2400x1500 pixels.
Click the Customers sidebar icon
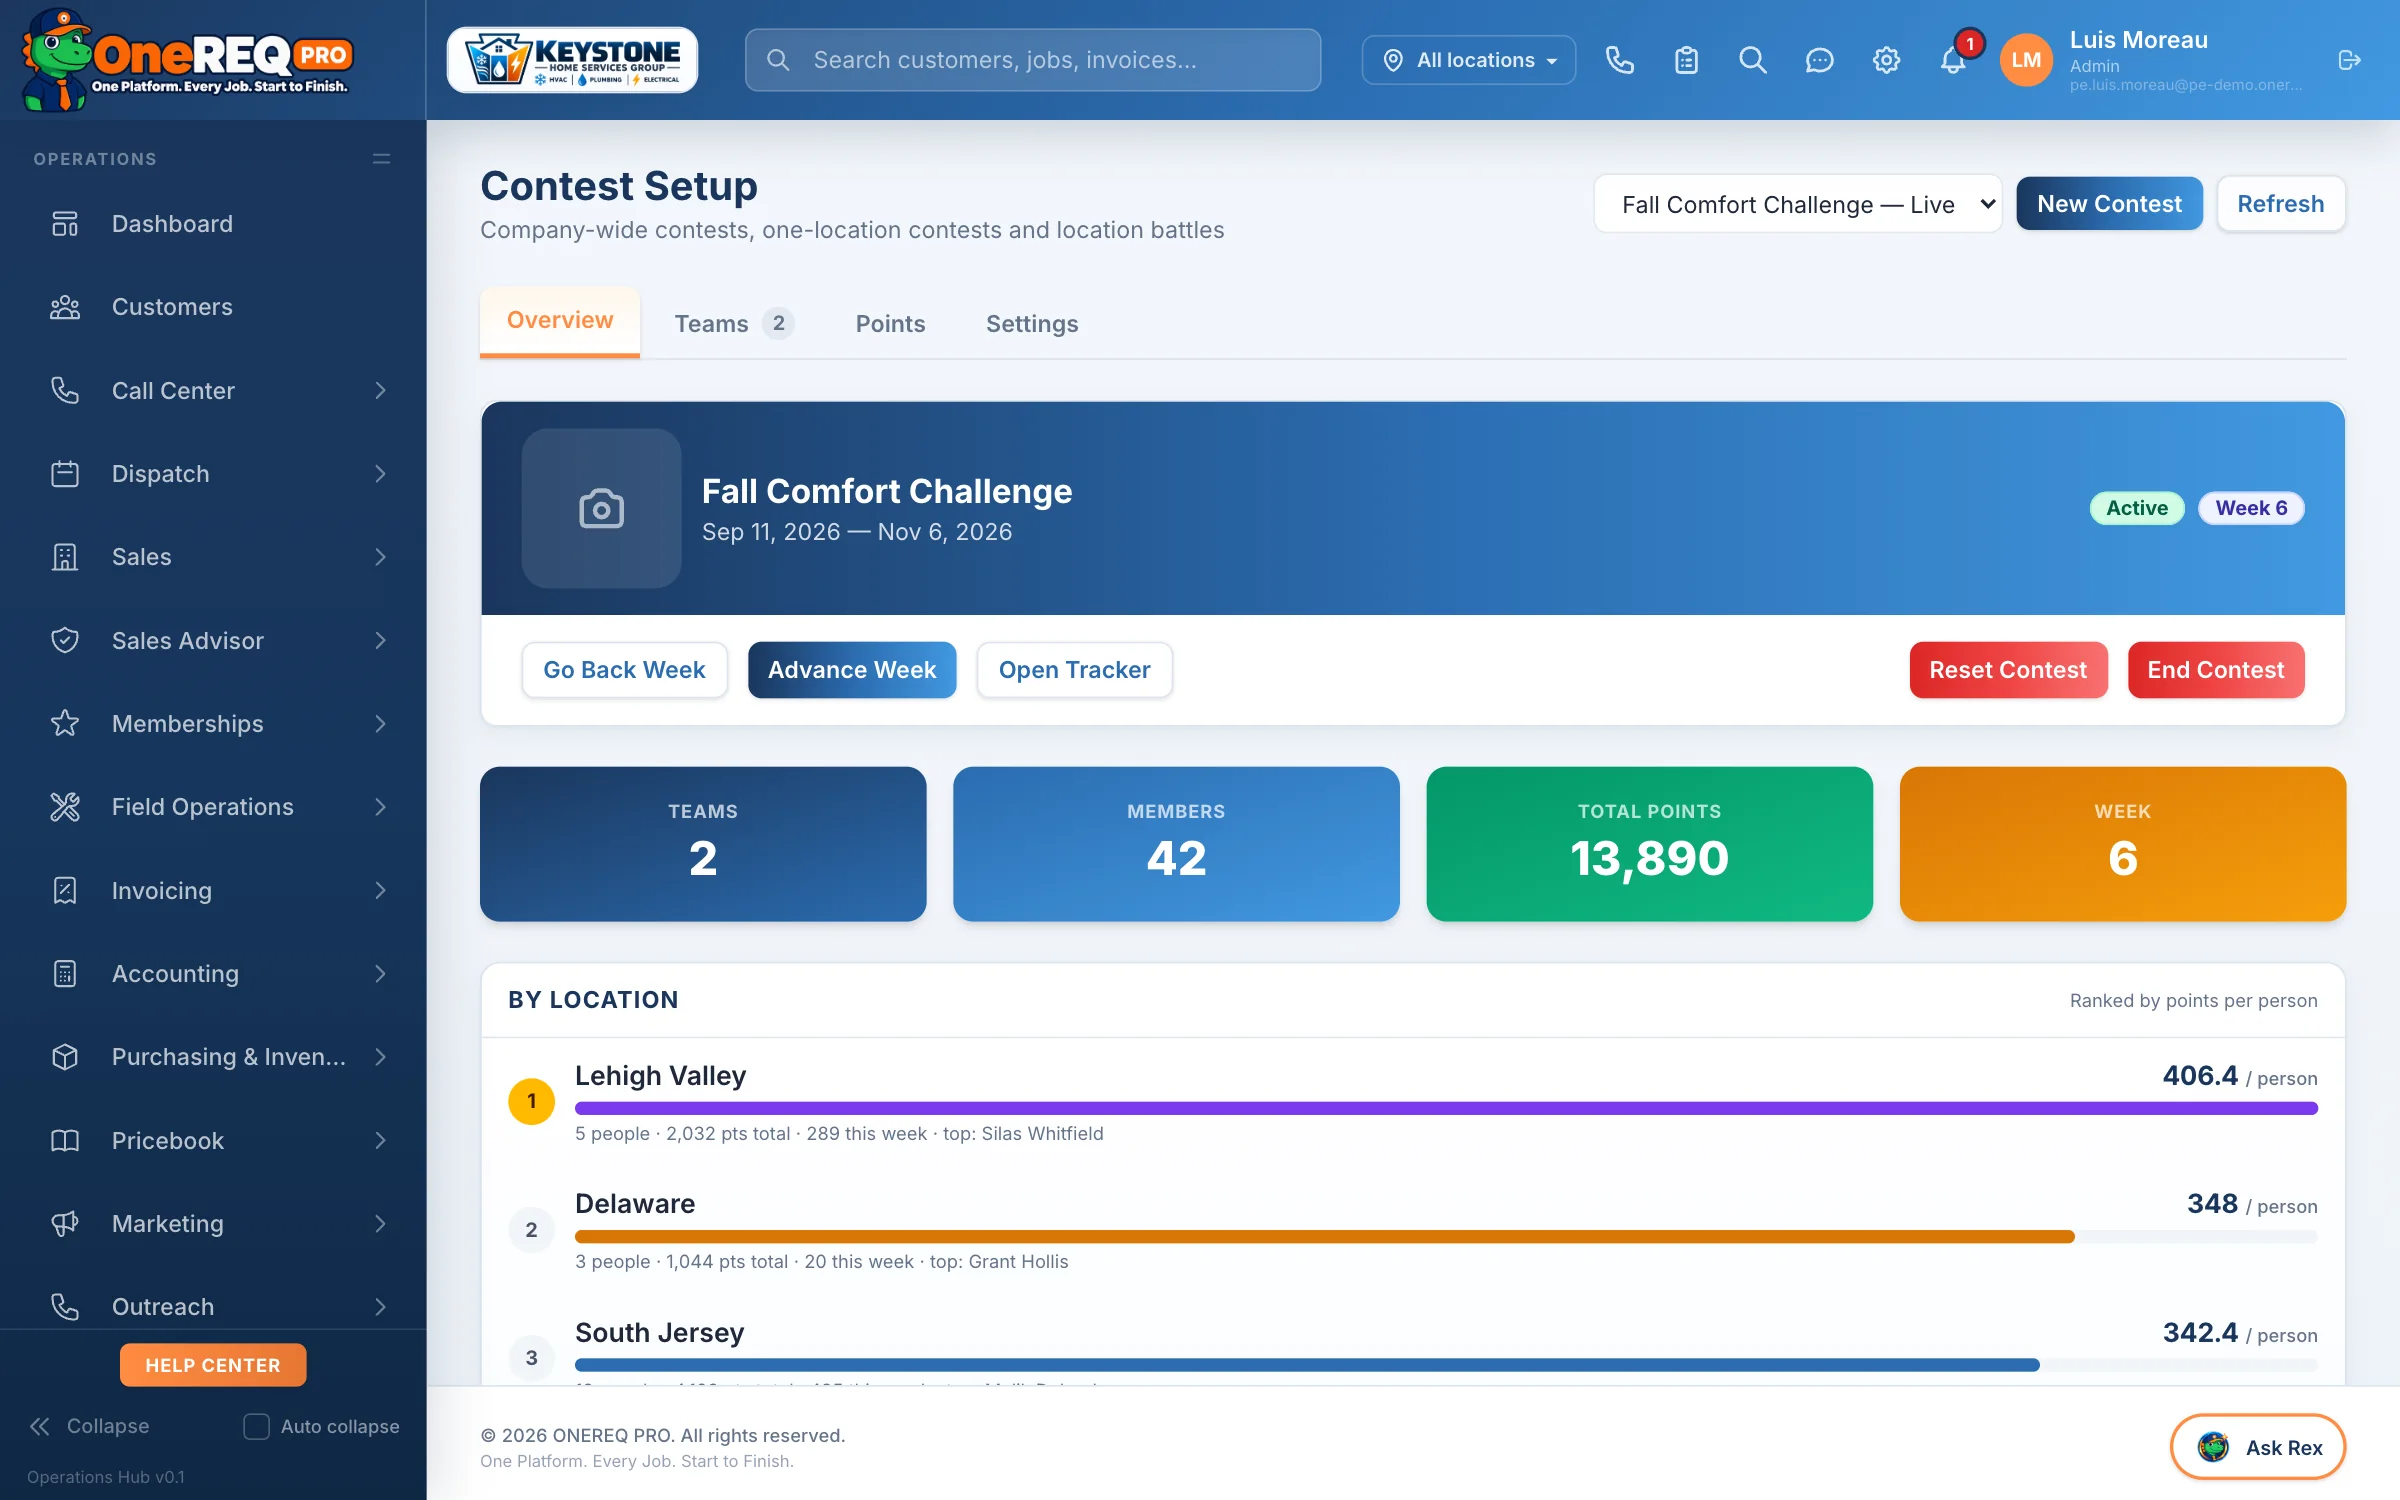point(65,307)
